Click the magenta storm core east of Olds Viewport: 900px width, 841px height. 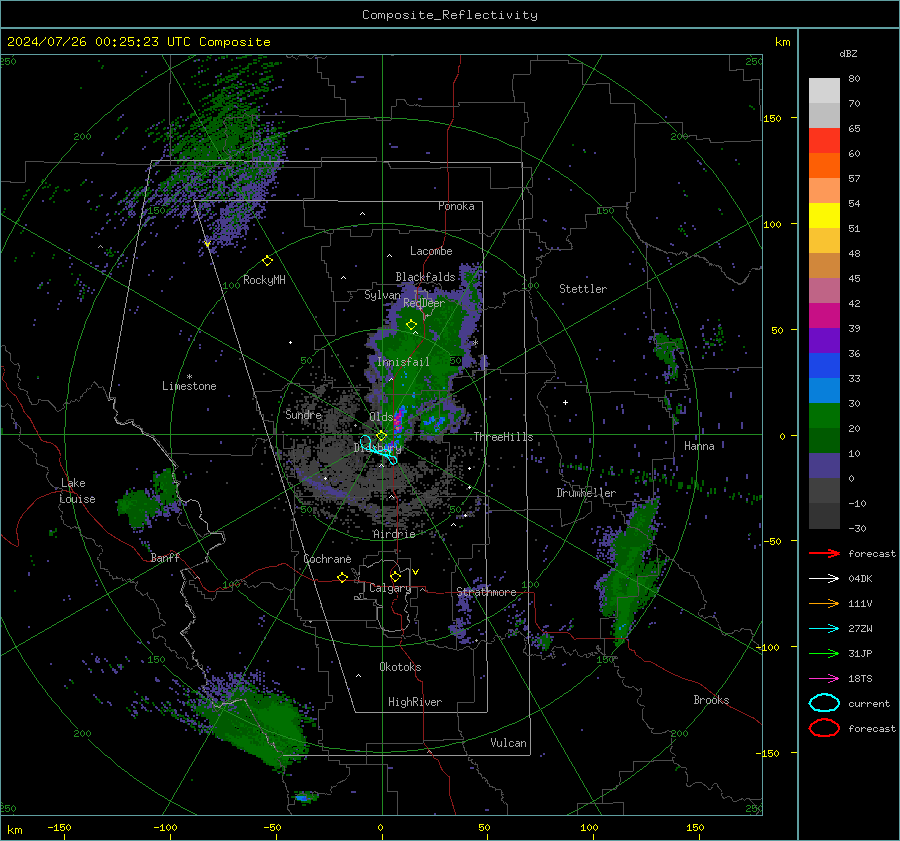click(399, 423)
